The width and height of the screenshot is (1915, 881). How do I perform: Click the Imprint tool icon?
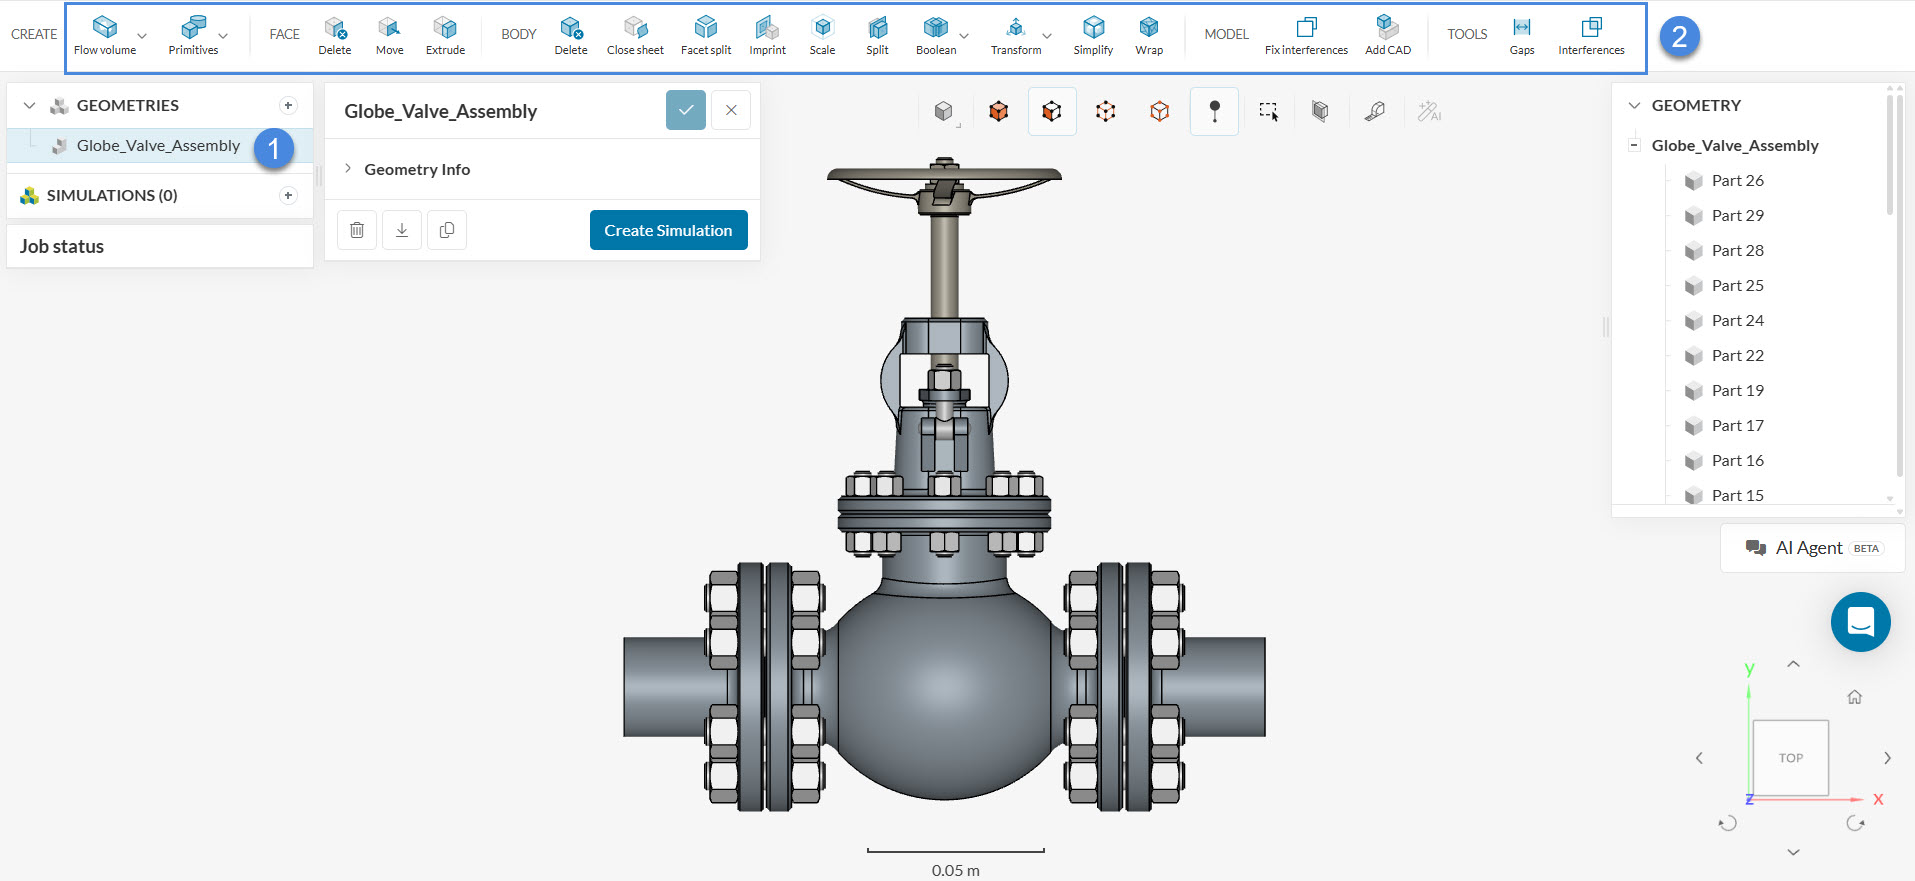(x=767, y=28)
